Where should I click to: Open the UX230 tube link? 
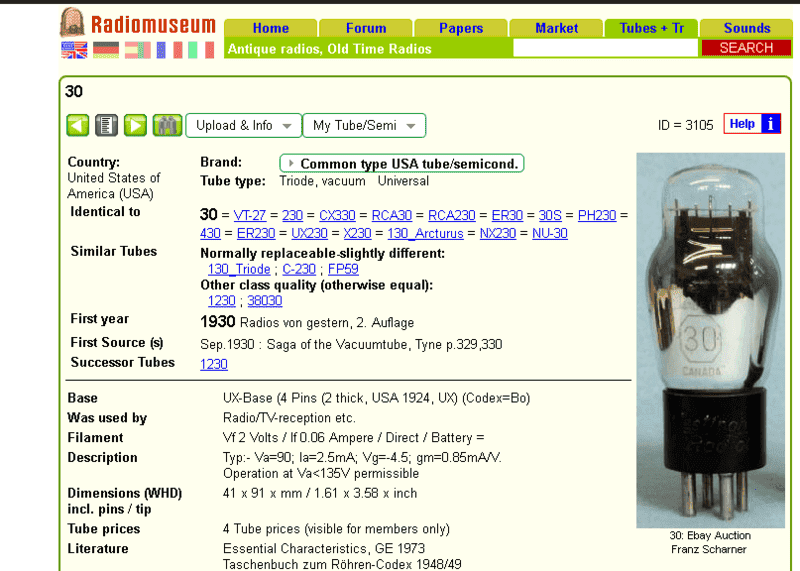pyautogui.click(x=309, y=233)
